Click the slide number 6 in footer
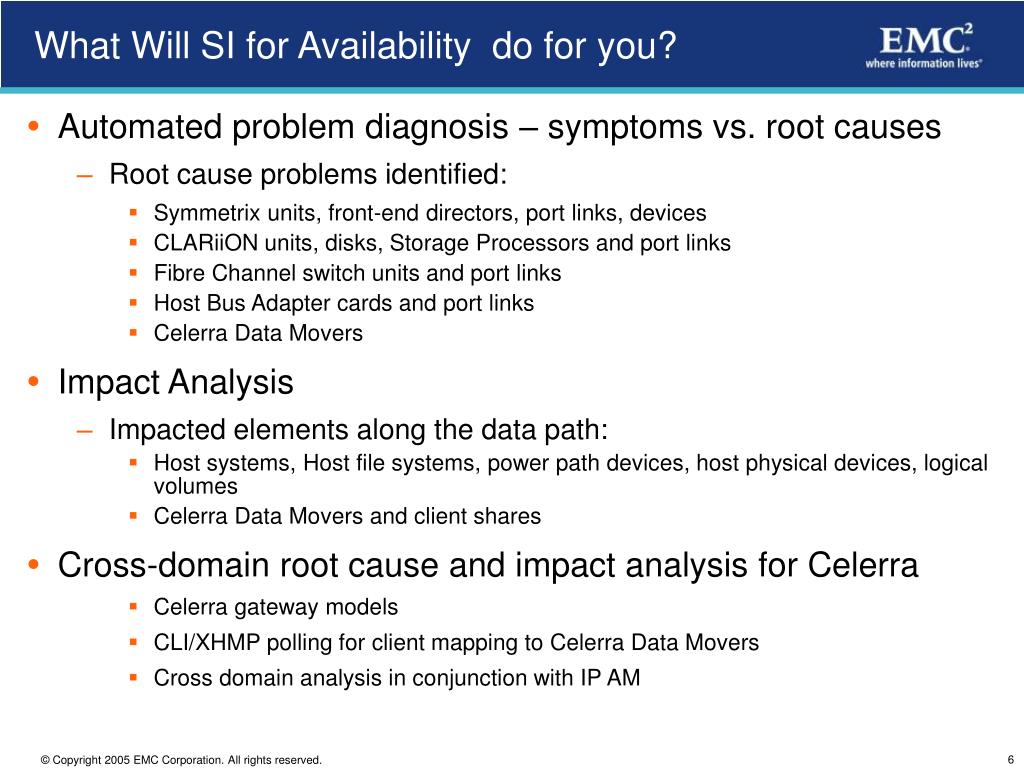Image resolution: width=1024 pixels, height=768 pixels. pos(1011,760)
